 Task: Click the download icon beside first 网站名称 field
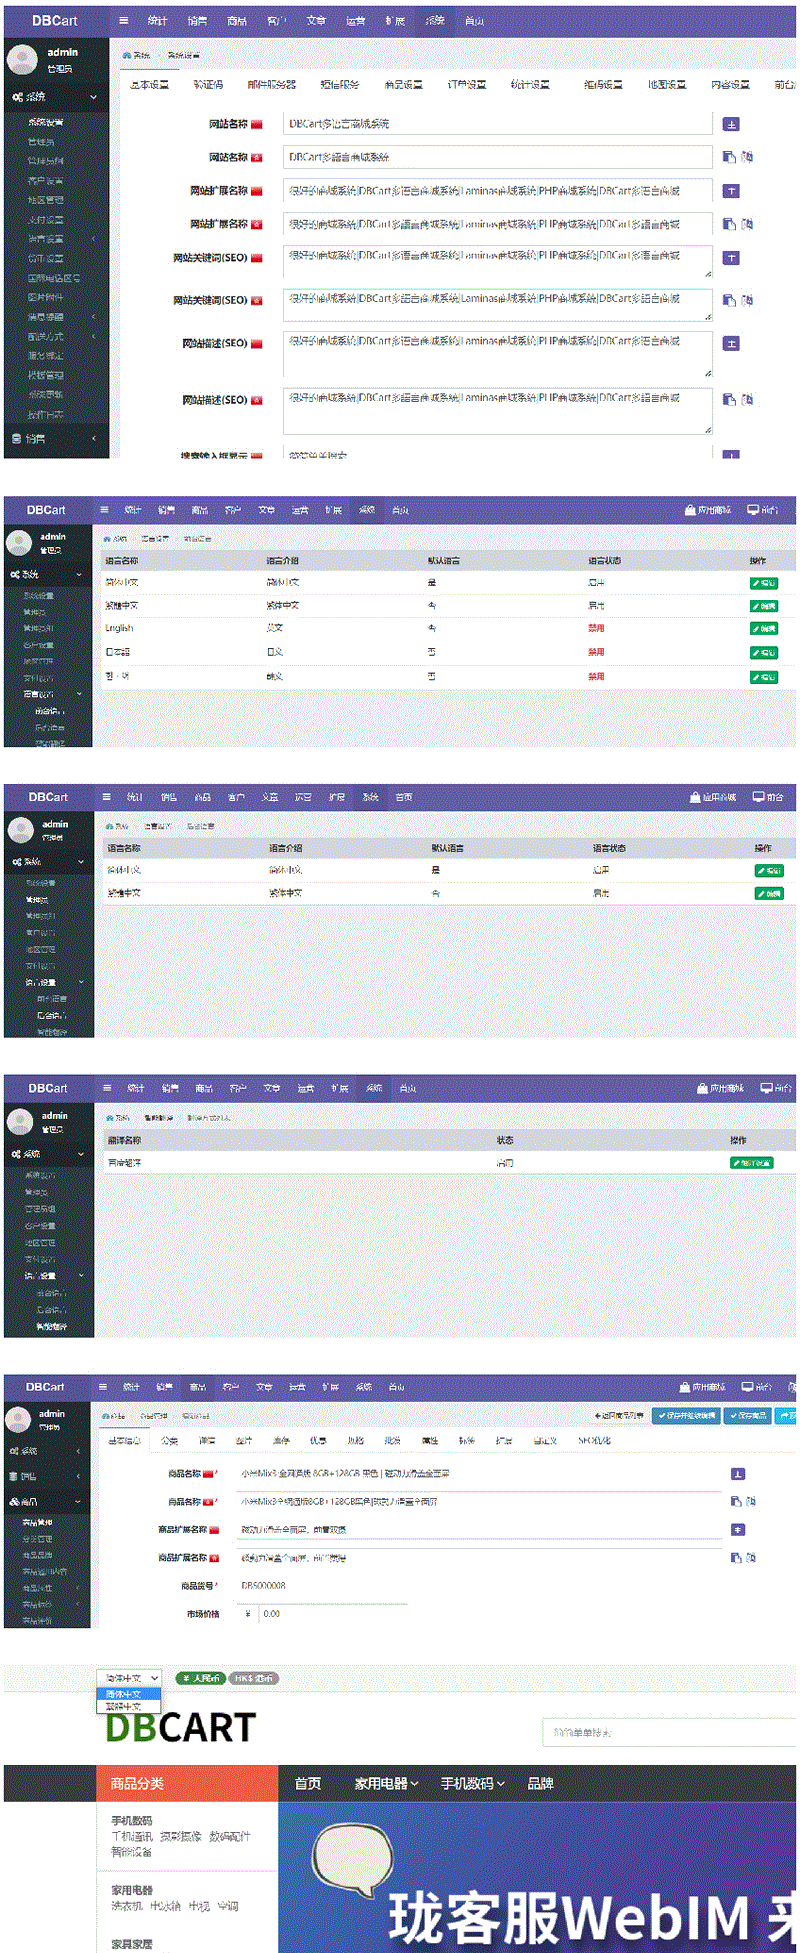click(731, 125)
